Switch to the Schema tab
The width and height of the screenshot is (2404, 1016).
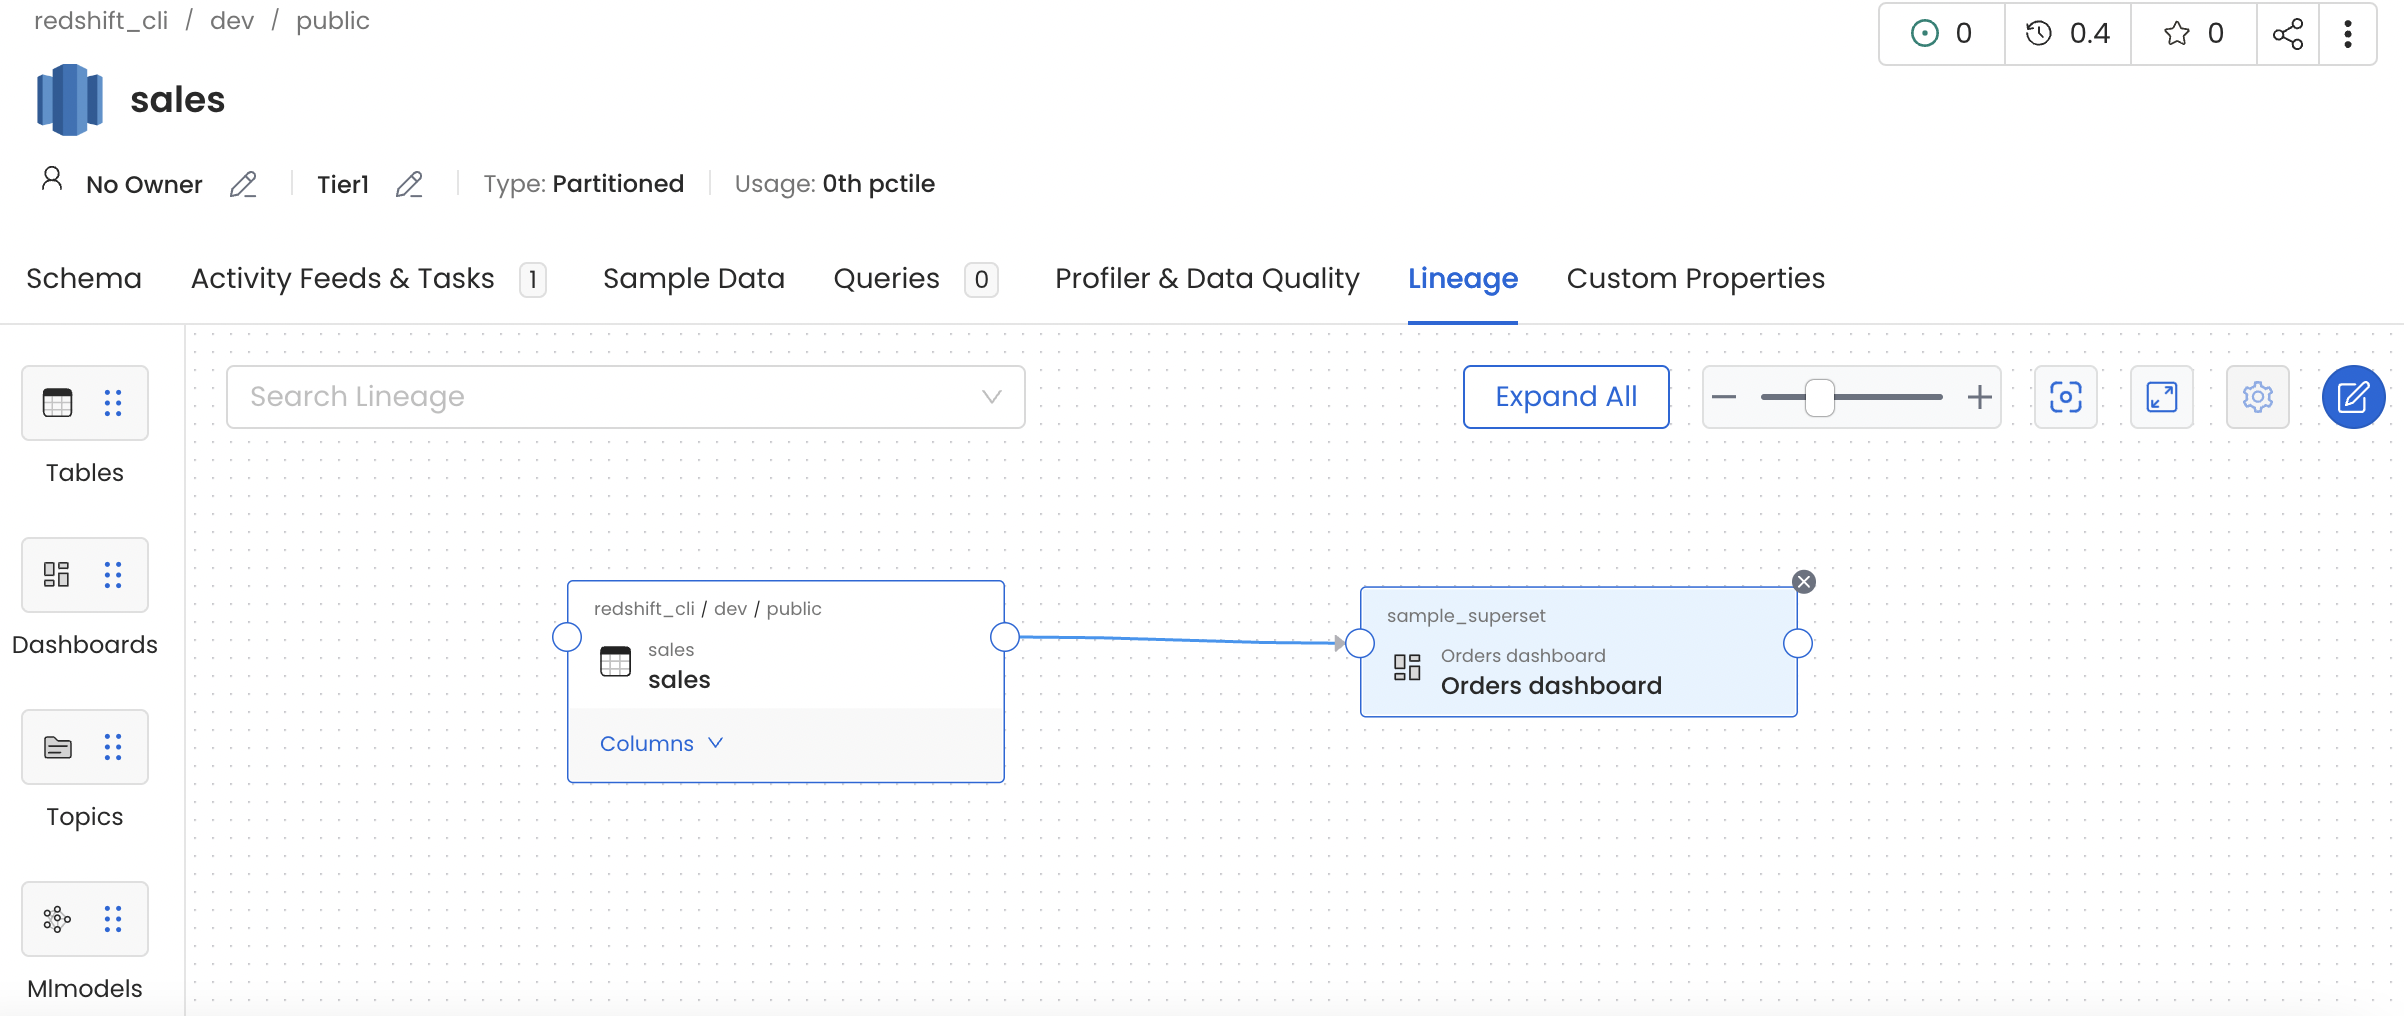coord(84,278)
